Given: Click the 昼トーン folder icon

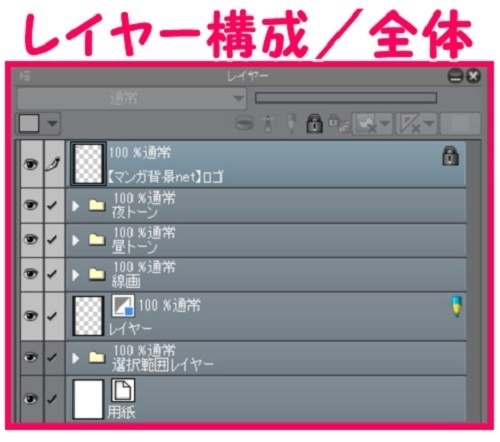Looking at the screenshot, I should pyautogui.click(x=97, y=240).
